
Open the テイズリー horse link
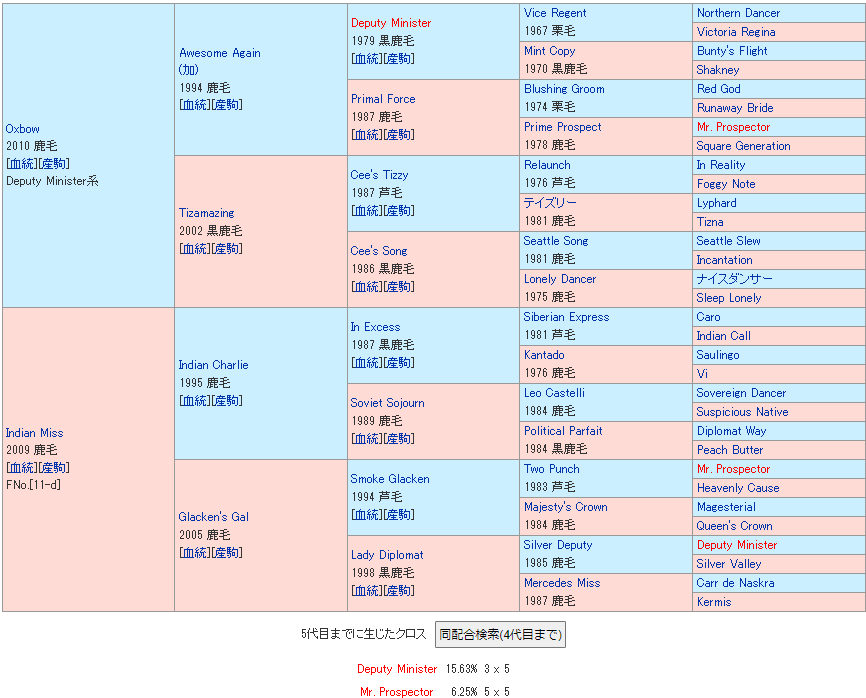(550, 203)
